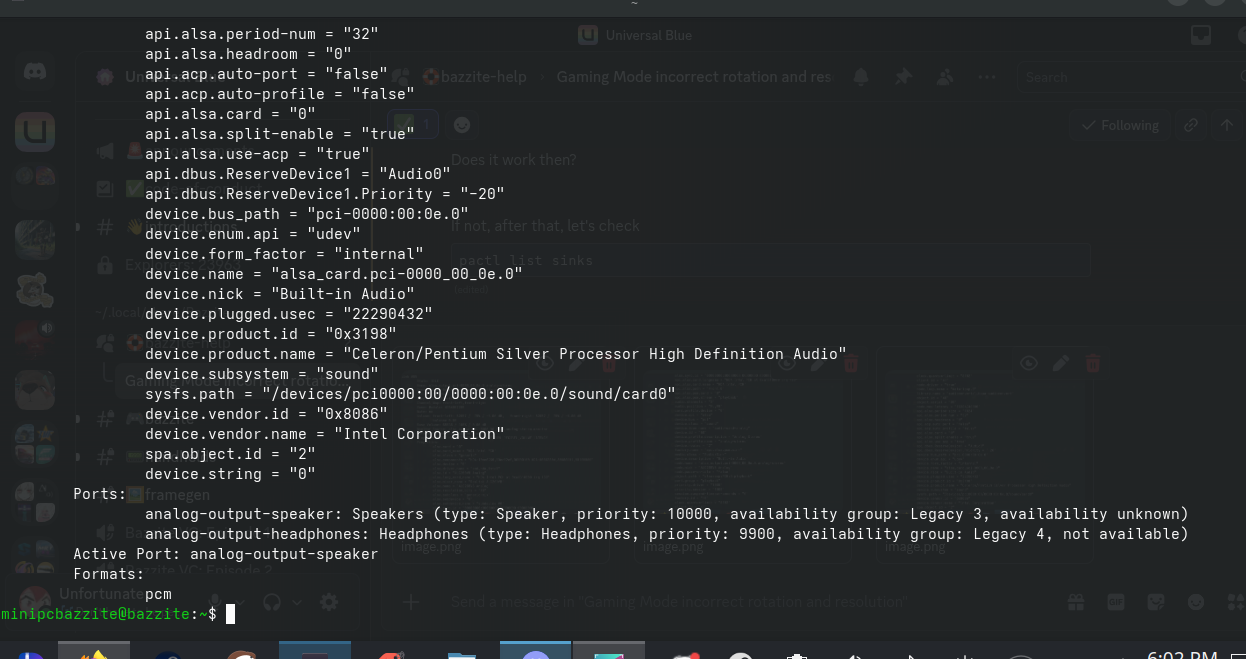Click terminal line device.product.id = "0x3198"

click(271, 333)
